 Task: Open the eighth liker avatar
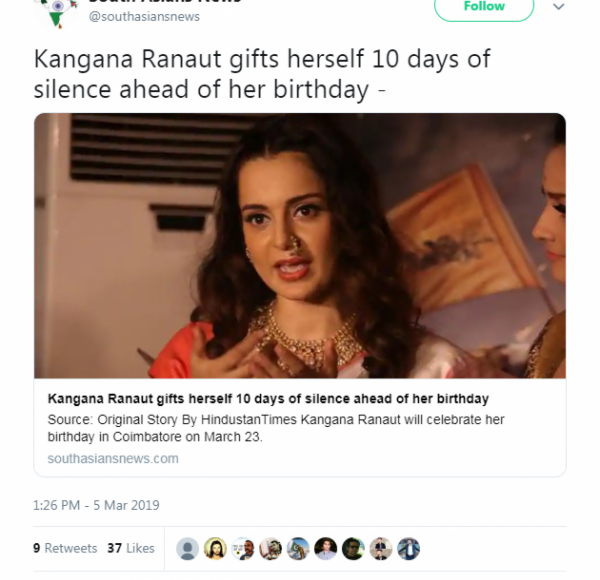tap(380, 548)
